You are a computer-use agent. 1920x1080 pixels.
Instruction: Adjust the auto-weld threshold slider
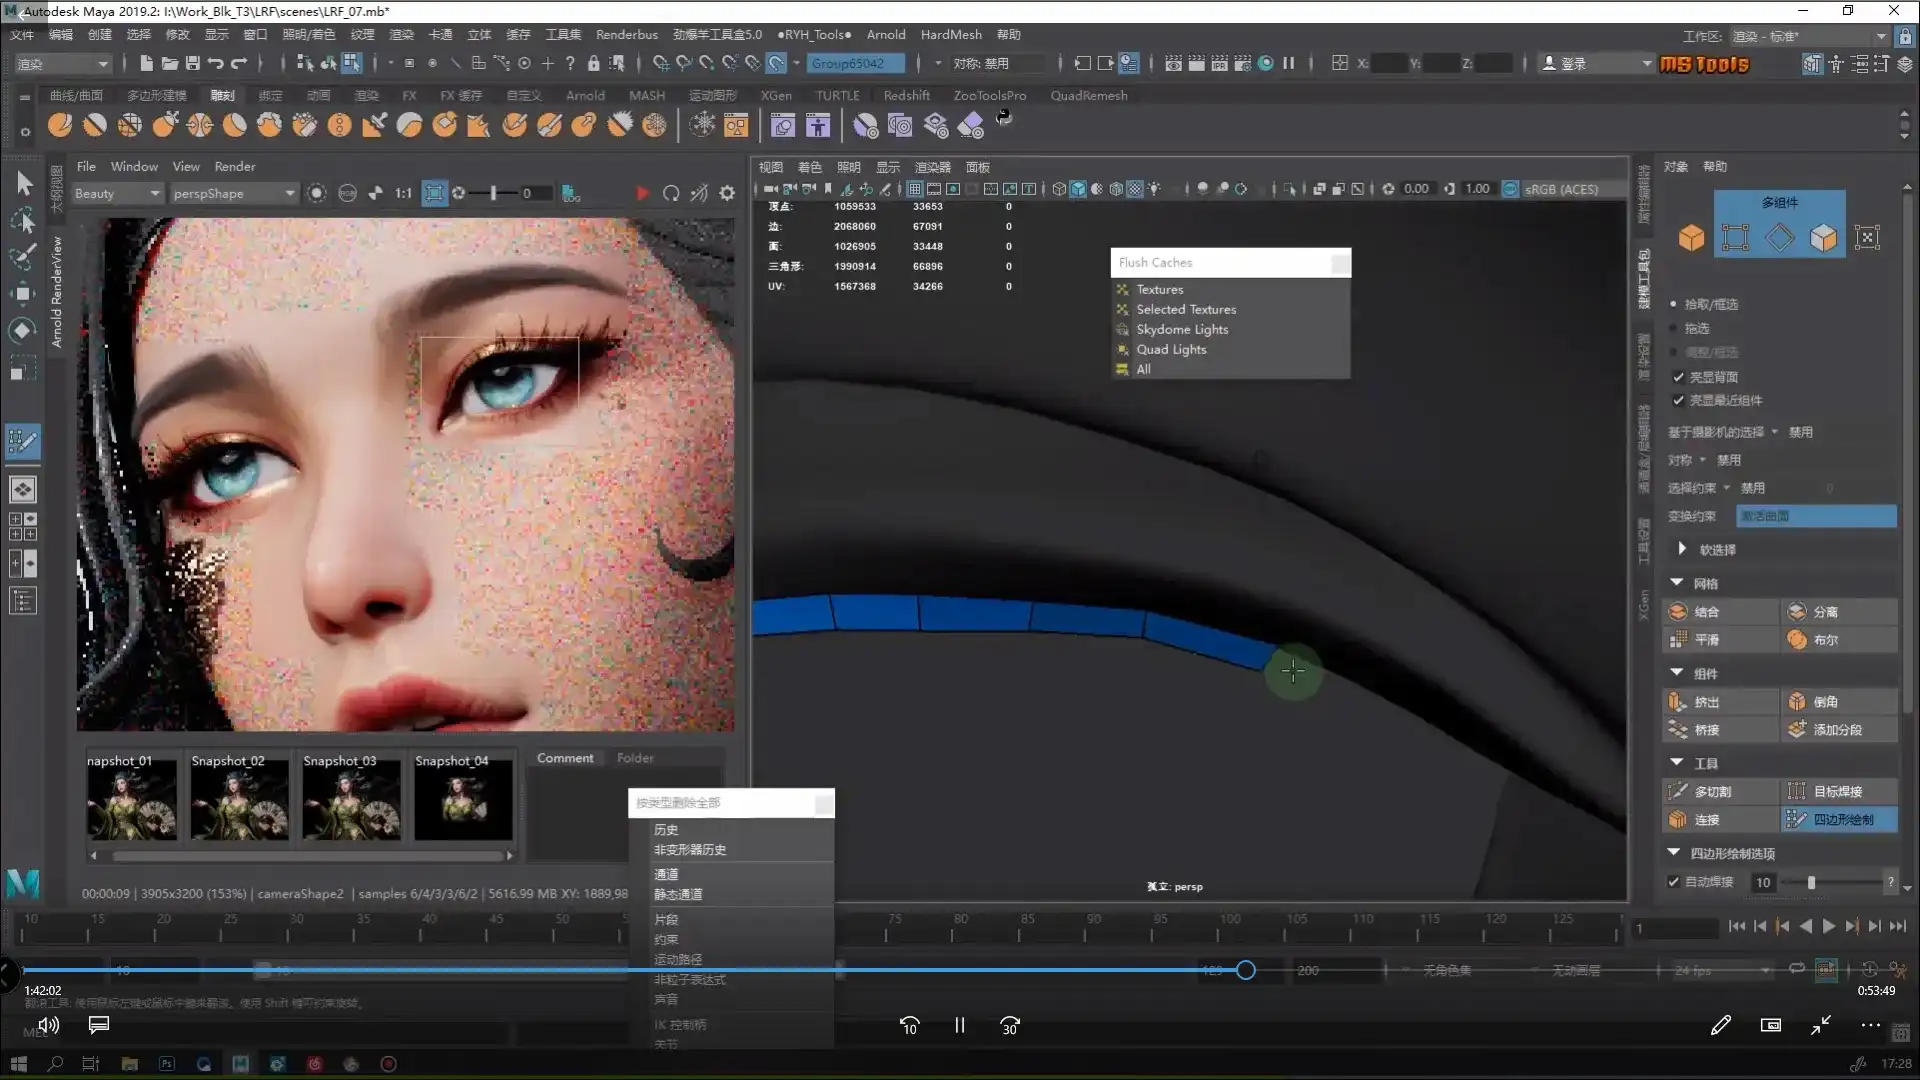pyautogui.click(x=1811, y=882)
